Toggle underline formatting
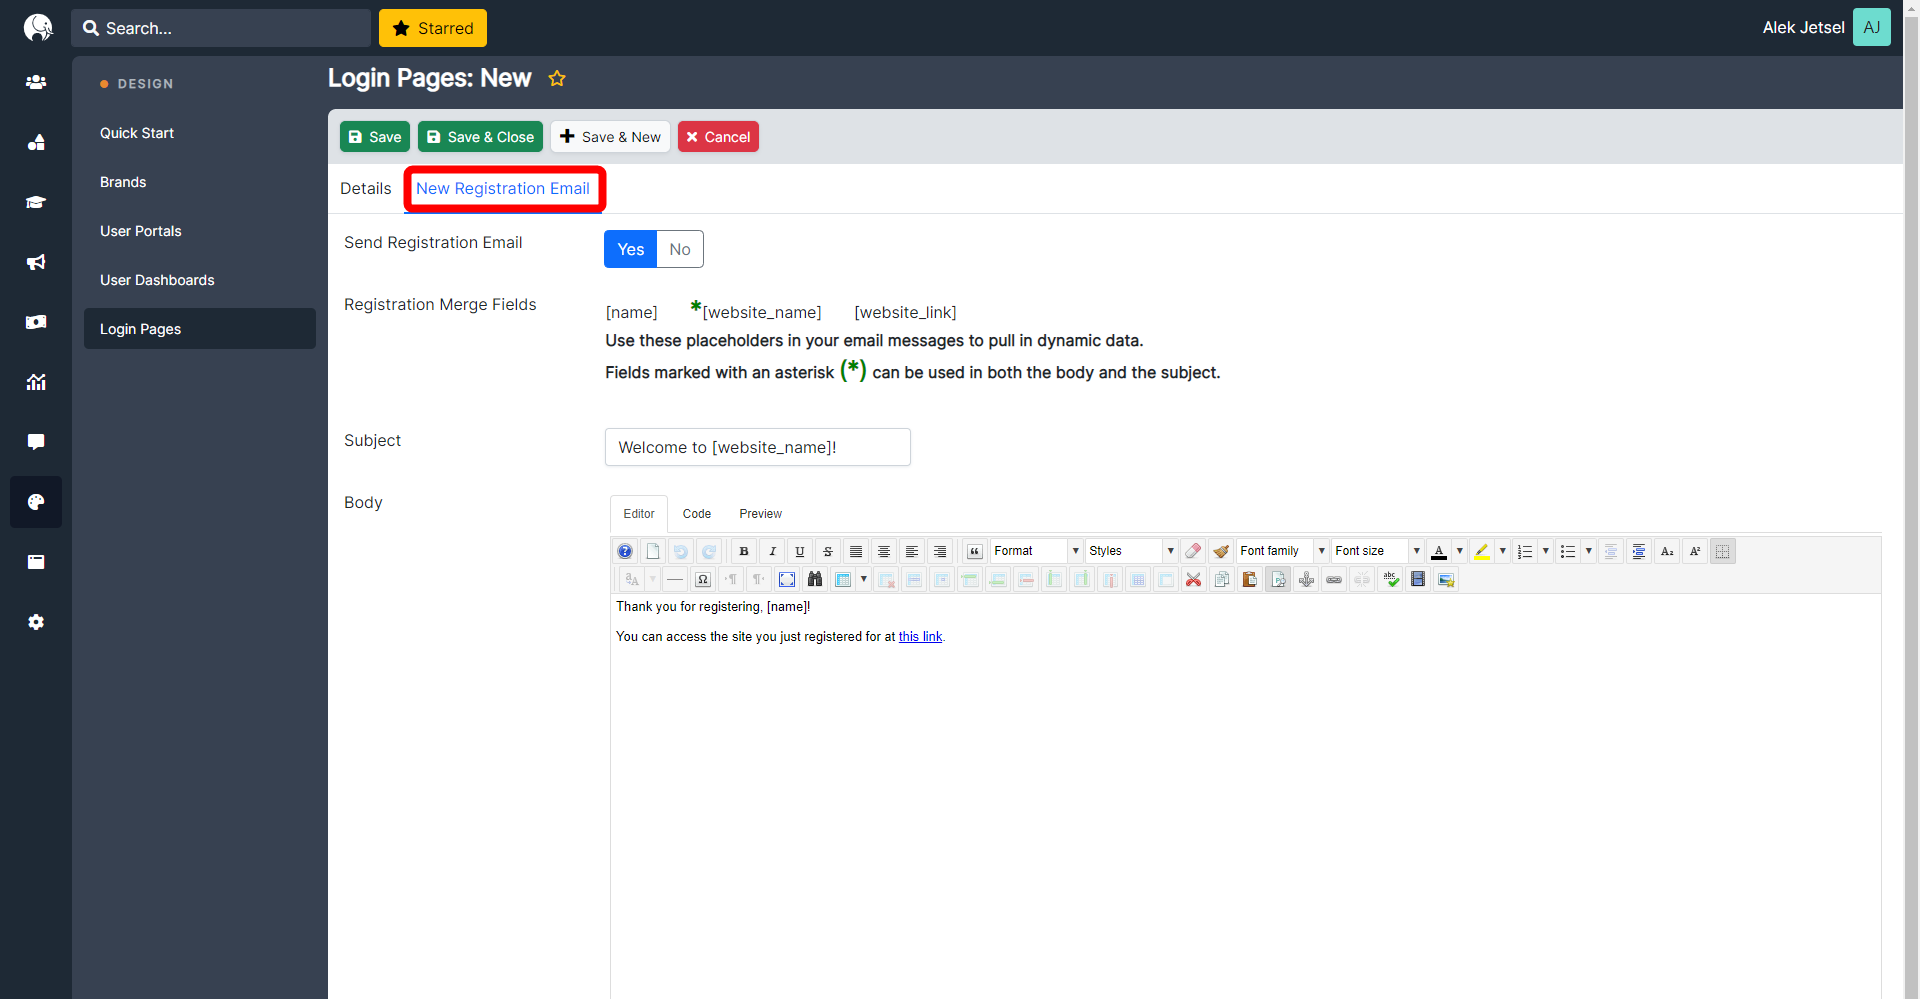 pyautogui.click(x=800, y=551)
